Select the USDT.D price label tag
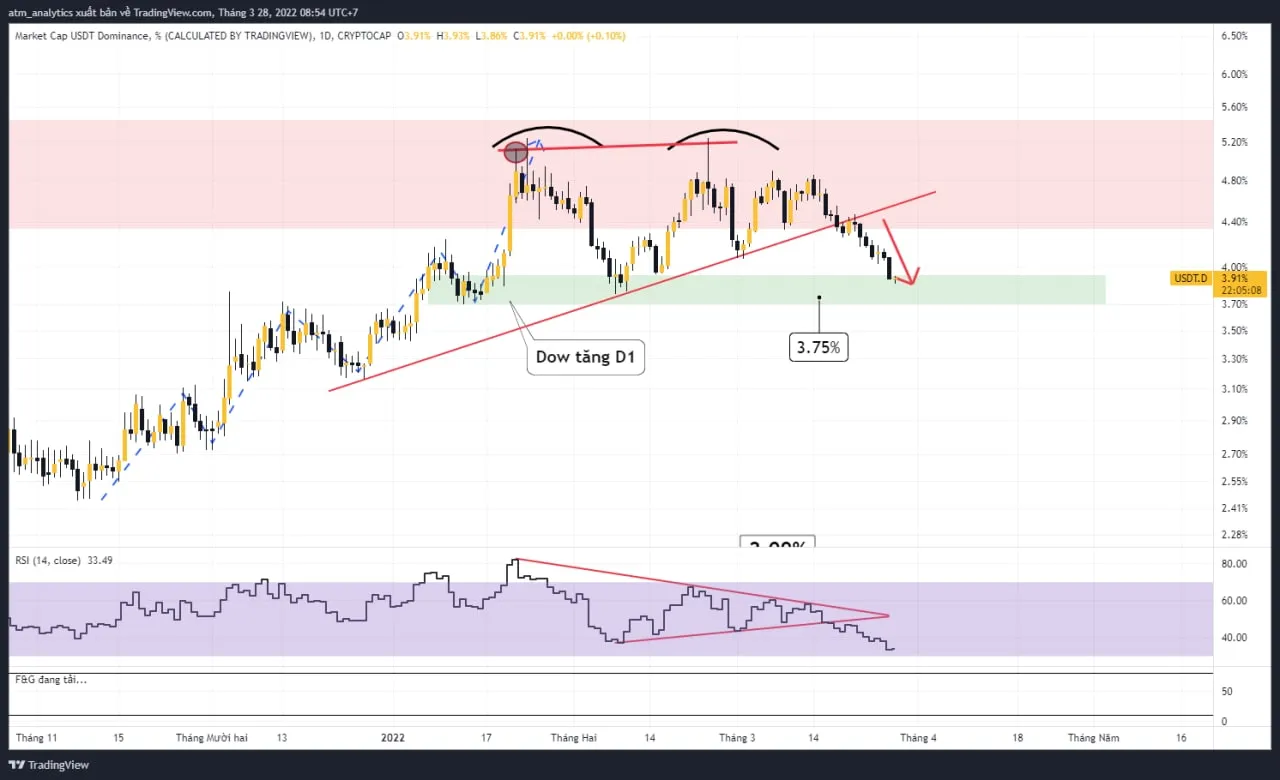 1190,278
